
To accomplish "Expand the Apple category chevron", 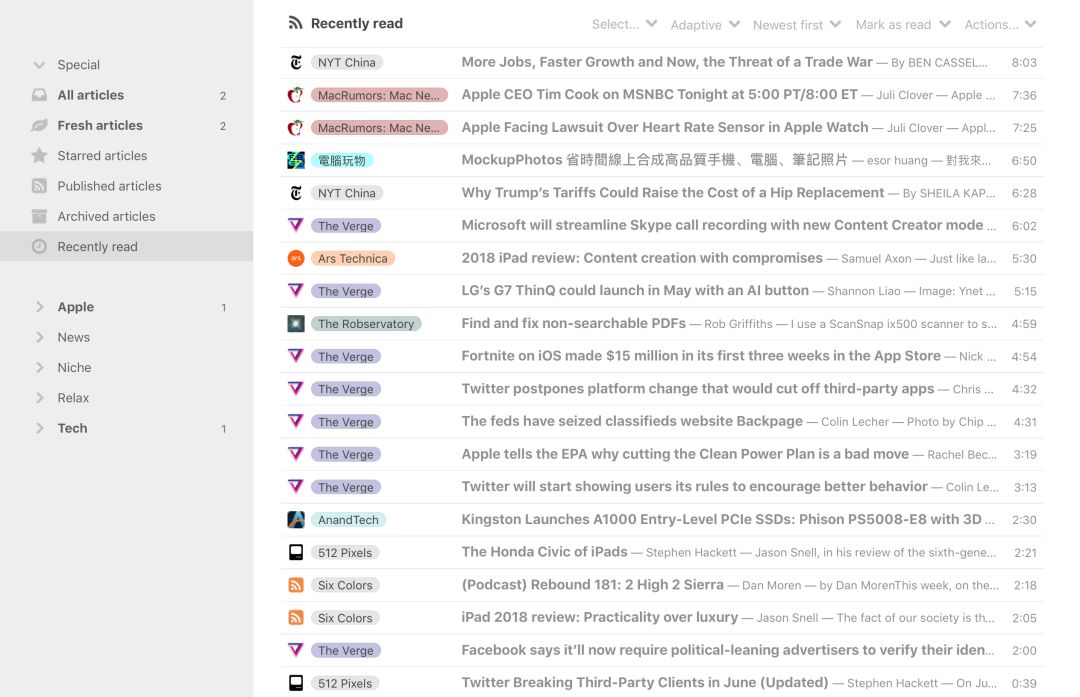I will (x=39, y=307).
